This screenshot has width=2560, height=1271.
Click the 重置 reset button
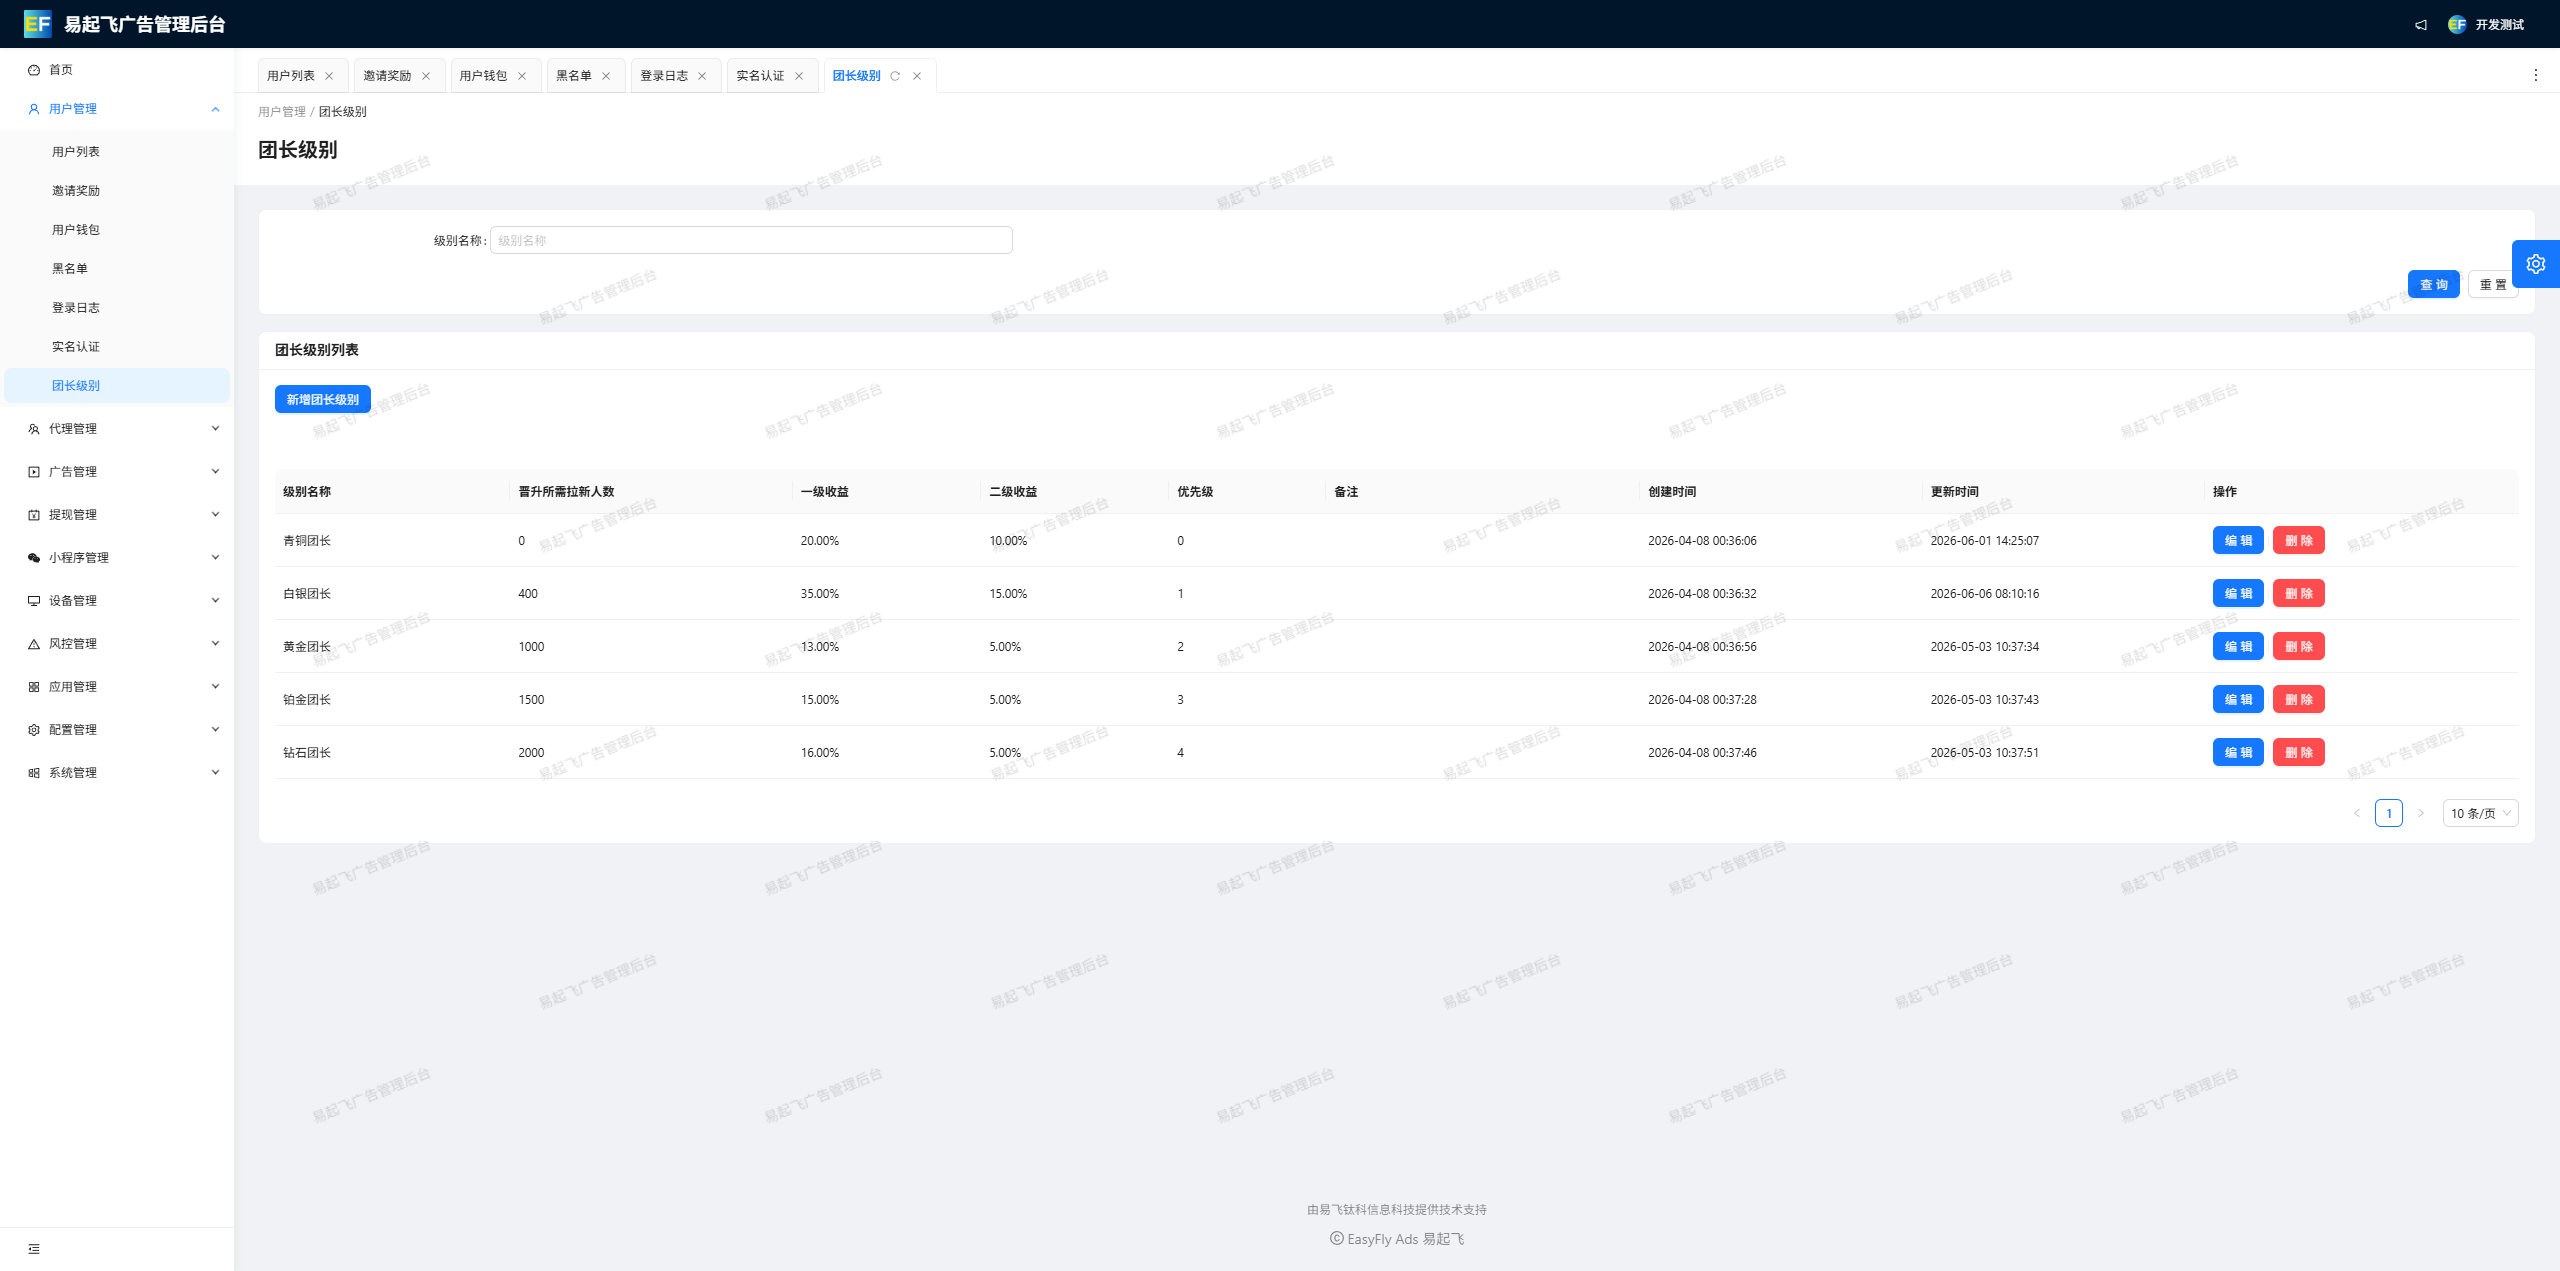(2493, 285)
